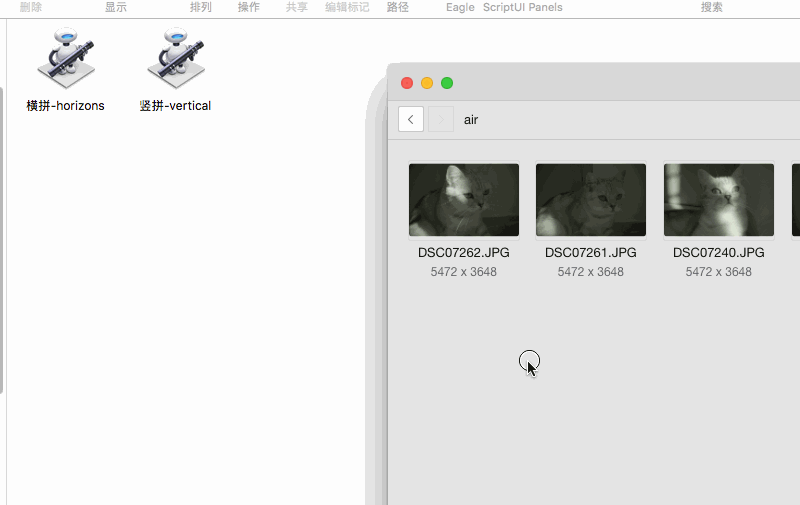800x505 pixels.
Task: Select the DSC07261.JPG cat thumbnail
Action: 591,200
